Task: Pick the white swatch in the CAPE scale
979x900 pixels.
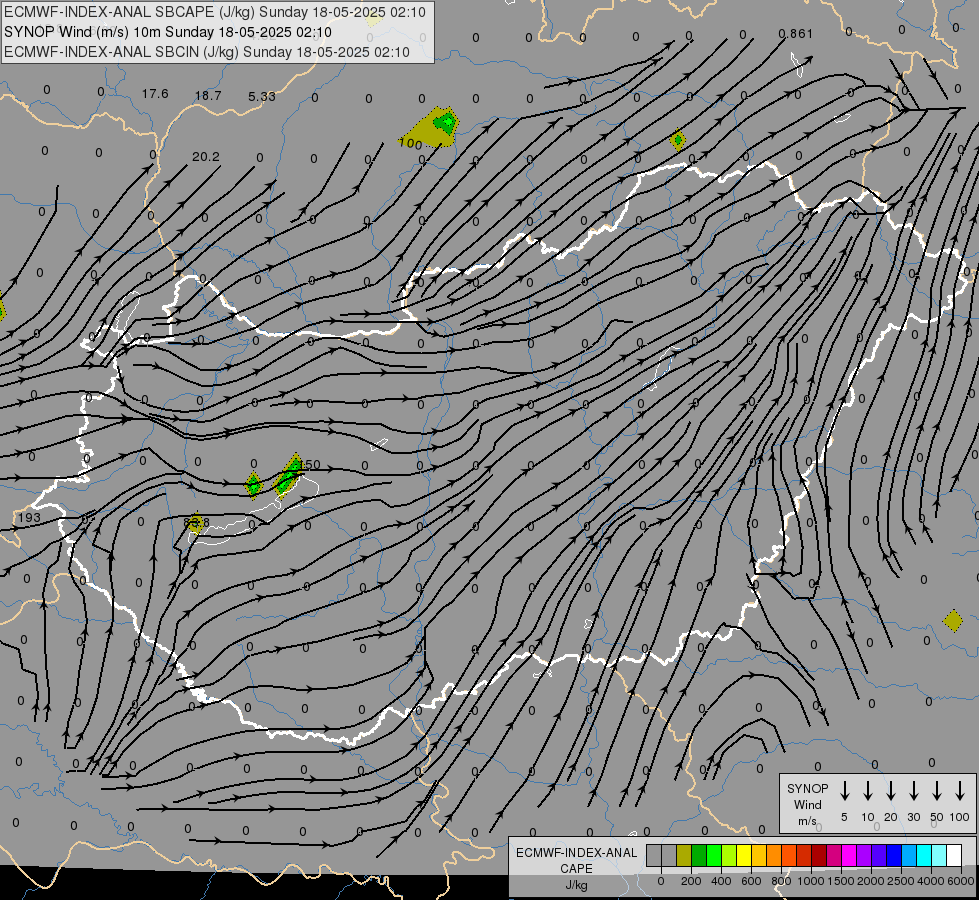Action: point(953,855)
